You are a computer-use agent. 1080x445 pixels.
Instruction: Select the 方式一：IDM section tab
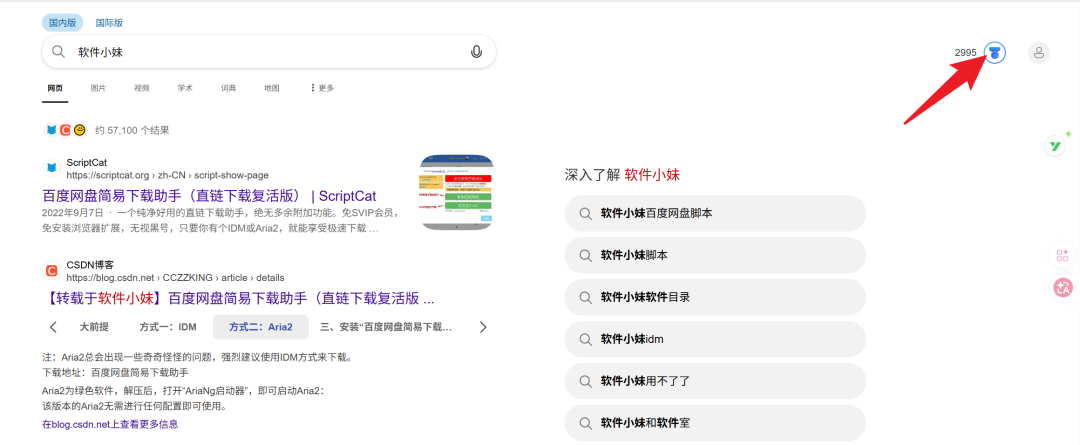(x=168, y=327)
